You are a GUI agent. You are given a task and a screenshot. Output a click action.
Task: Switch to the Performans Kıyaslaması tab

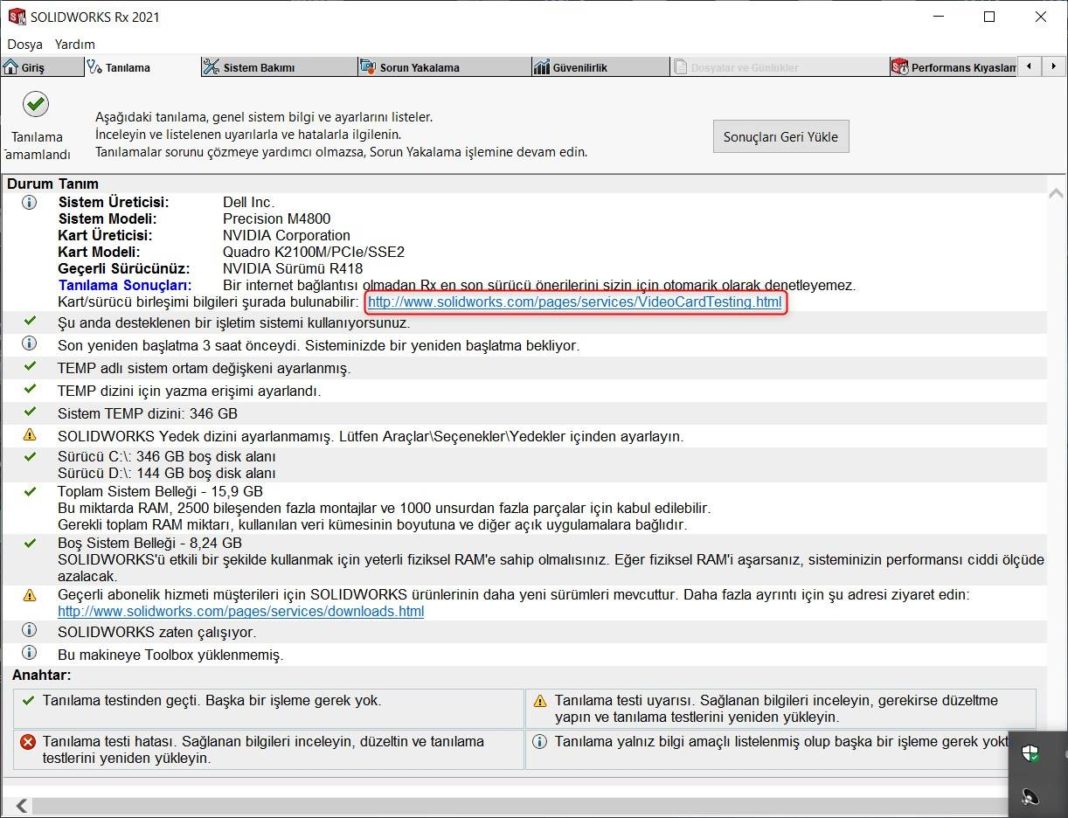coord(952,66)
